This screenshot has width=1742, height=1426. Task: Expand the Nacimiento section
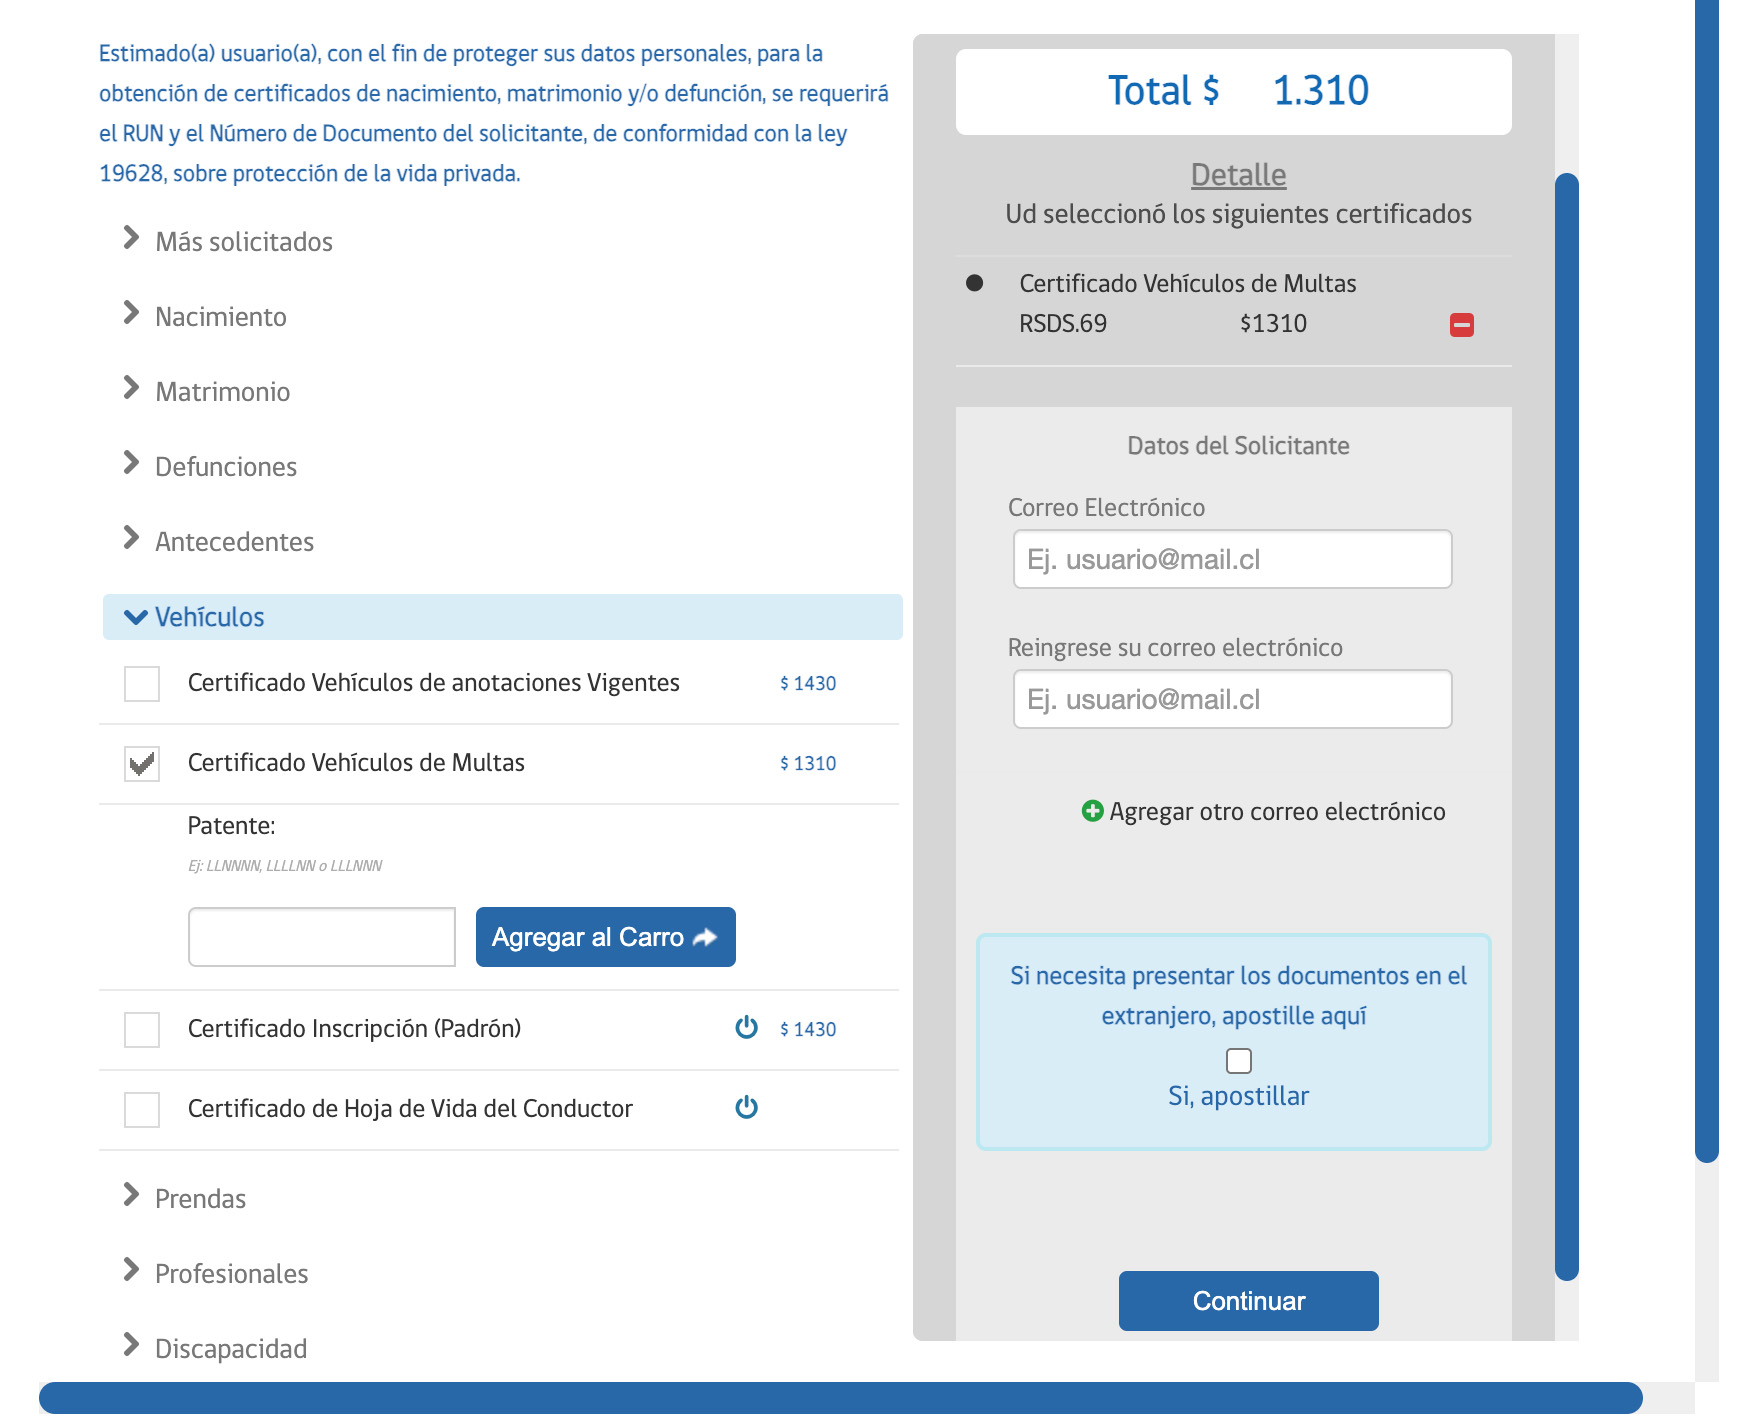point(221,316)
